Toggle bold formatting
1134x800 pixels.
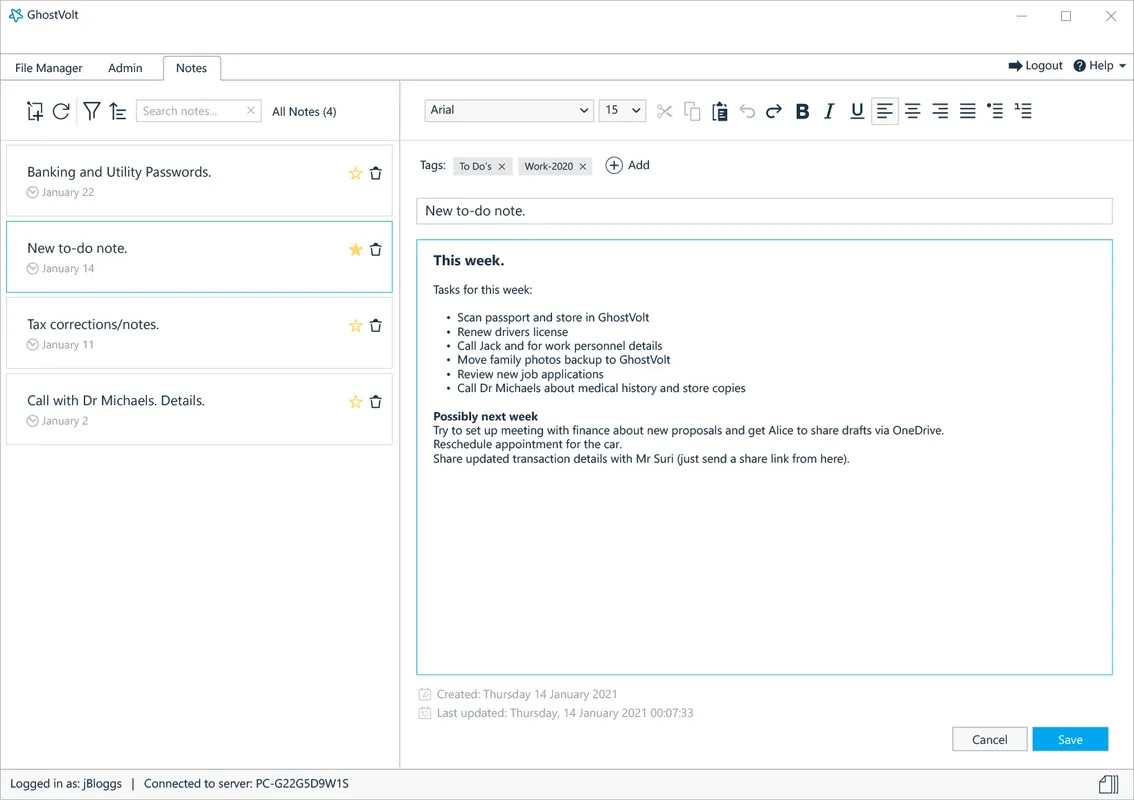point(801,111)
